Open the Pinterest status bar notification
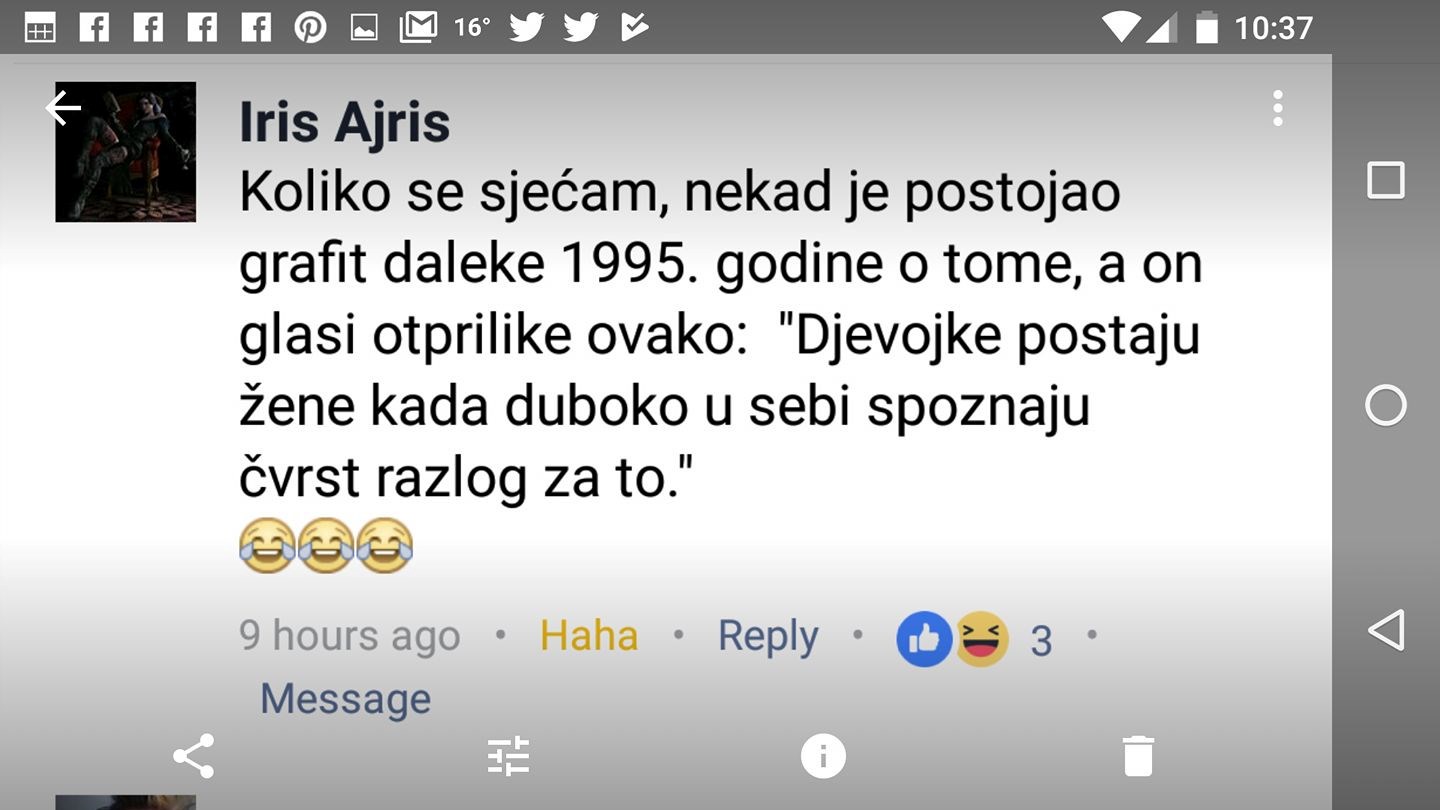 pyautogui.click(x=311, y=27)
